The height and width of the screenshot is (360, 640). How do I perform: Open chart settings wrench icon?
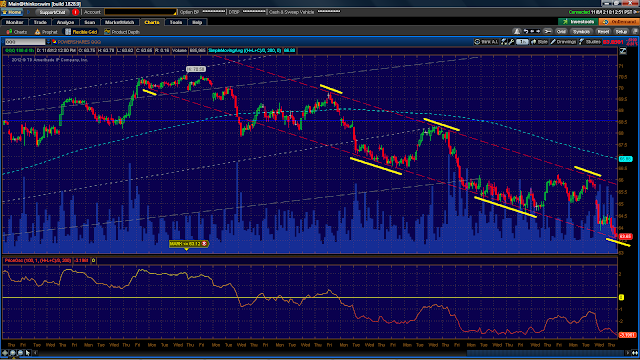[511, 42]
